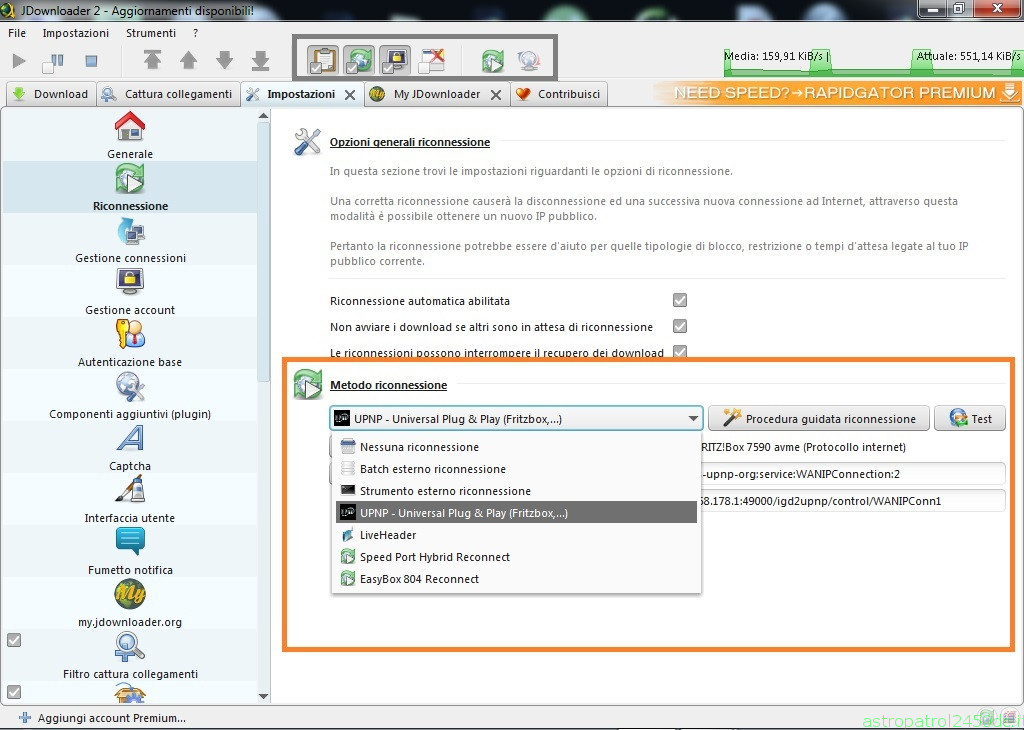Close the My JDownloader tab
1024x730 pixels.
pos(496,95)
